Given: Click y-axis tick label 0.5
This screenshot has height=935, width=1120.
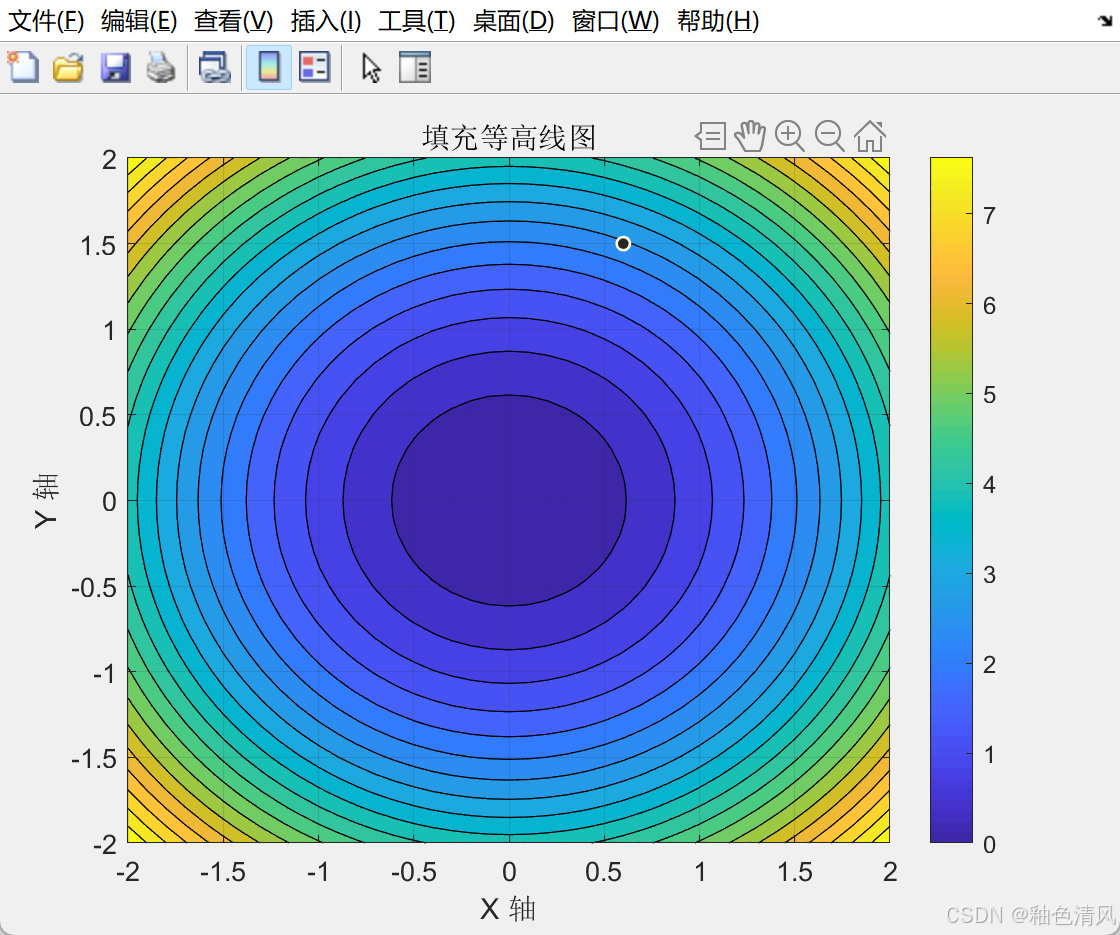Looking at the screenshot, I should (97, 416).
